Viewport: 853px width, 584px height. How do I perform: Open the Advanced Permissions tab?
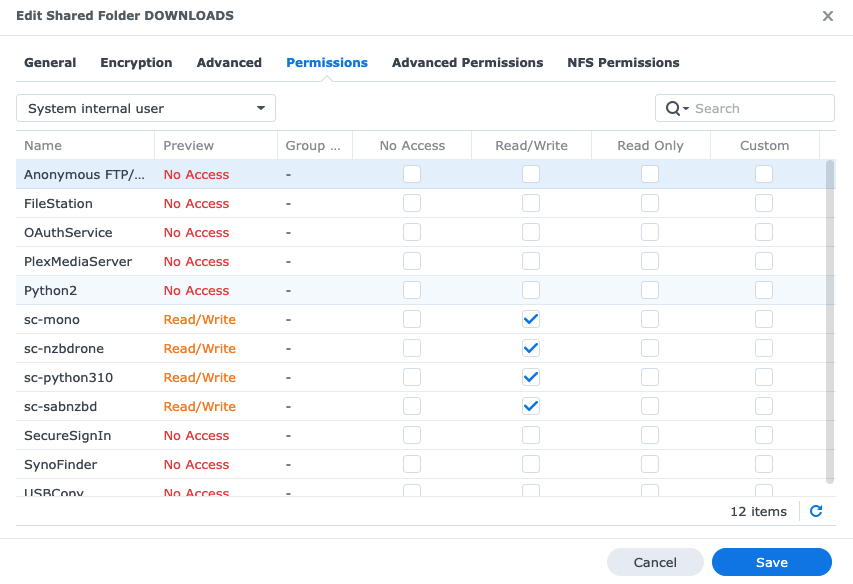(x=467, y=62)
